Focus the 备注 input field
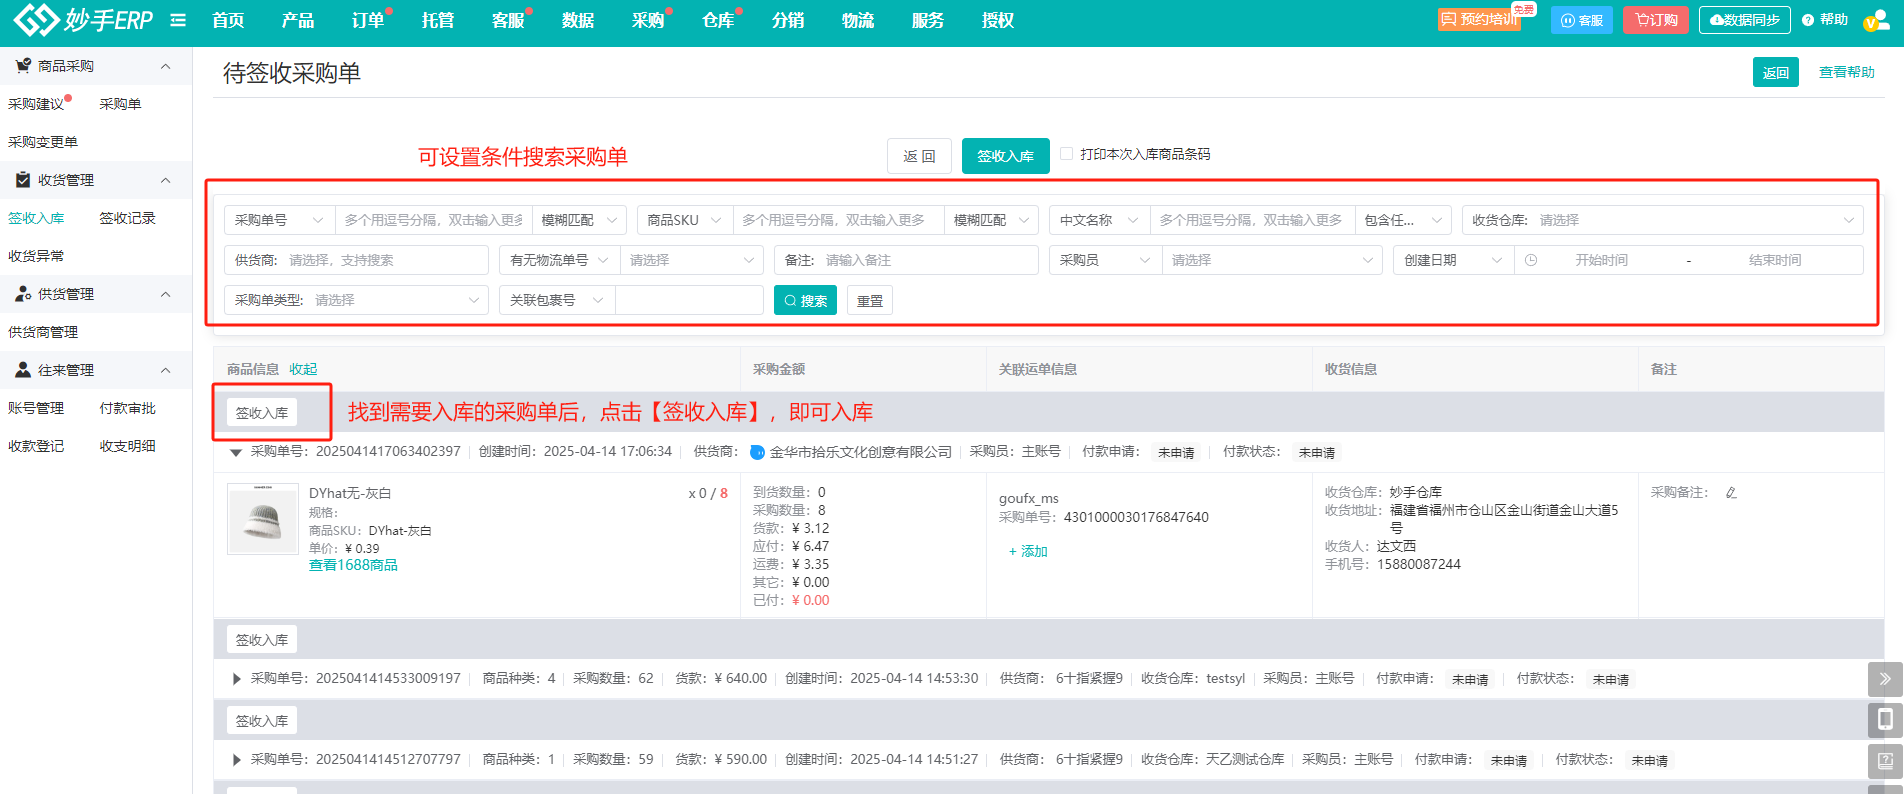This screenshot has width=1904, height=794. pos(906,260)
